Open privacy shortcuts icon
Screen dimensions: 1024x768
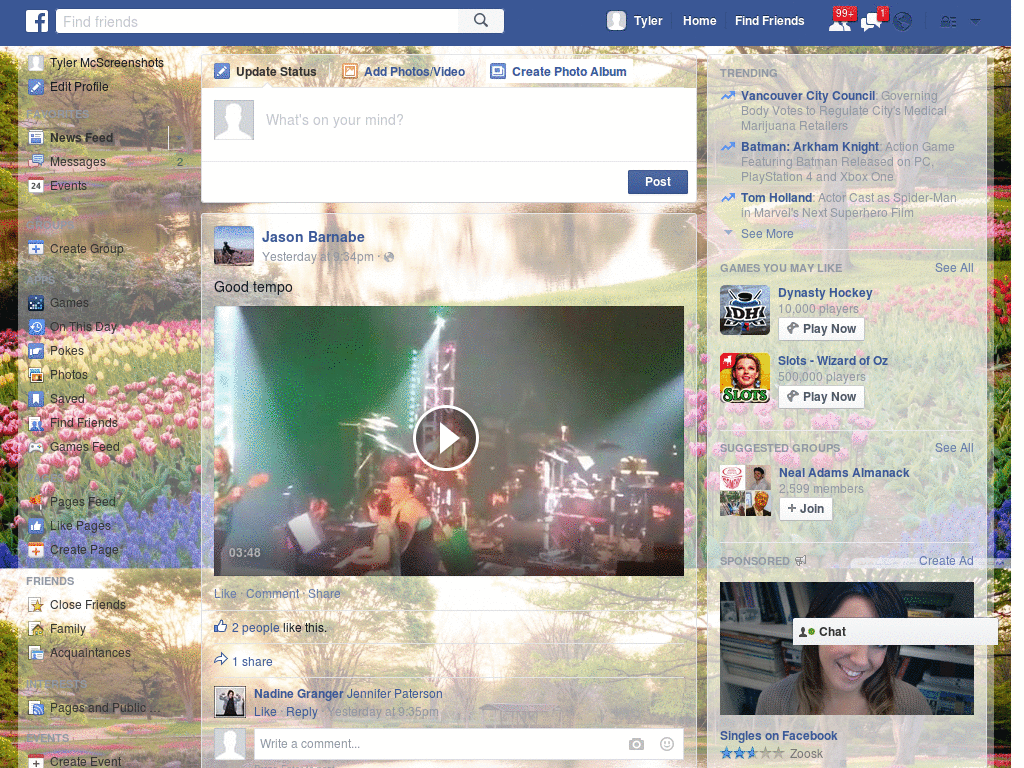pyautogui.click(x=948, y=22)
